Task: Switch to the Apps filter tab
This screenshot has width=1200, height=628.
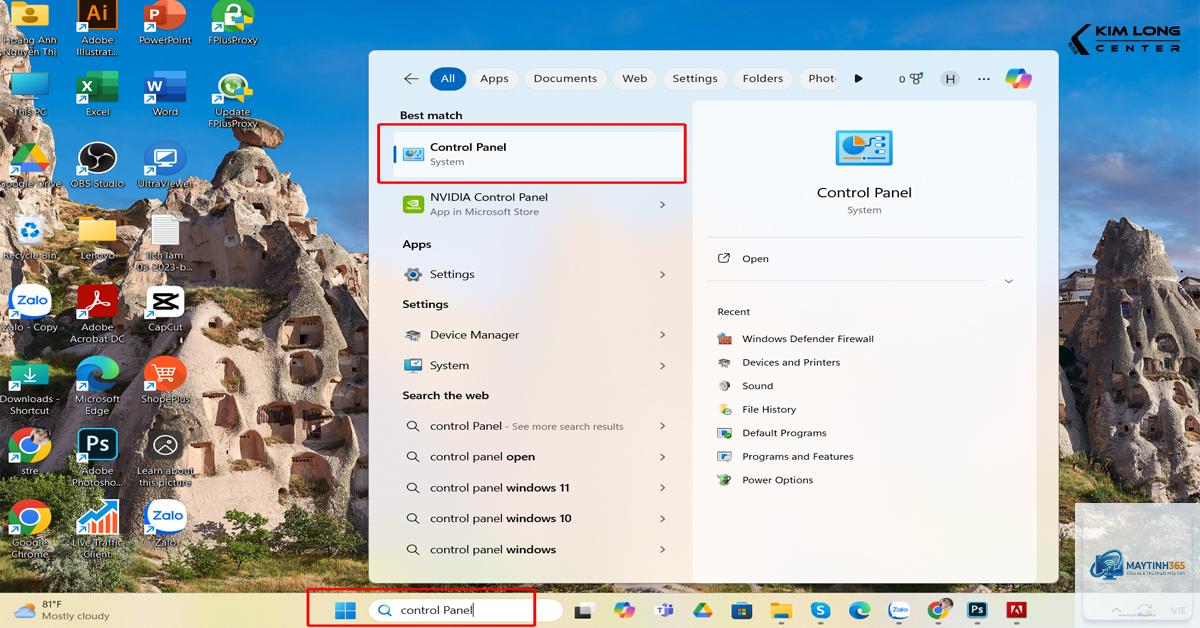Action: point(494,79)
